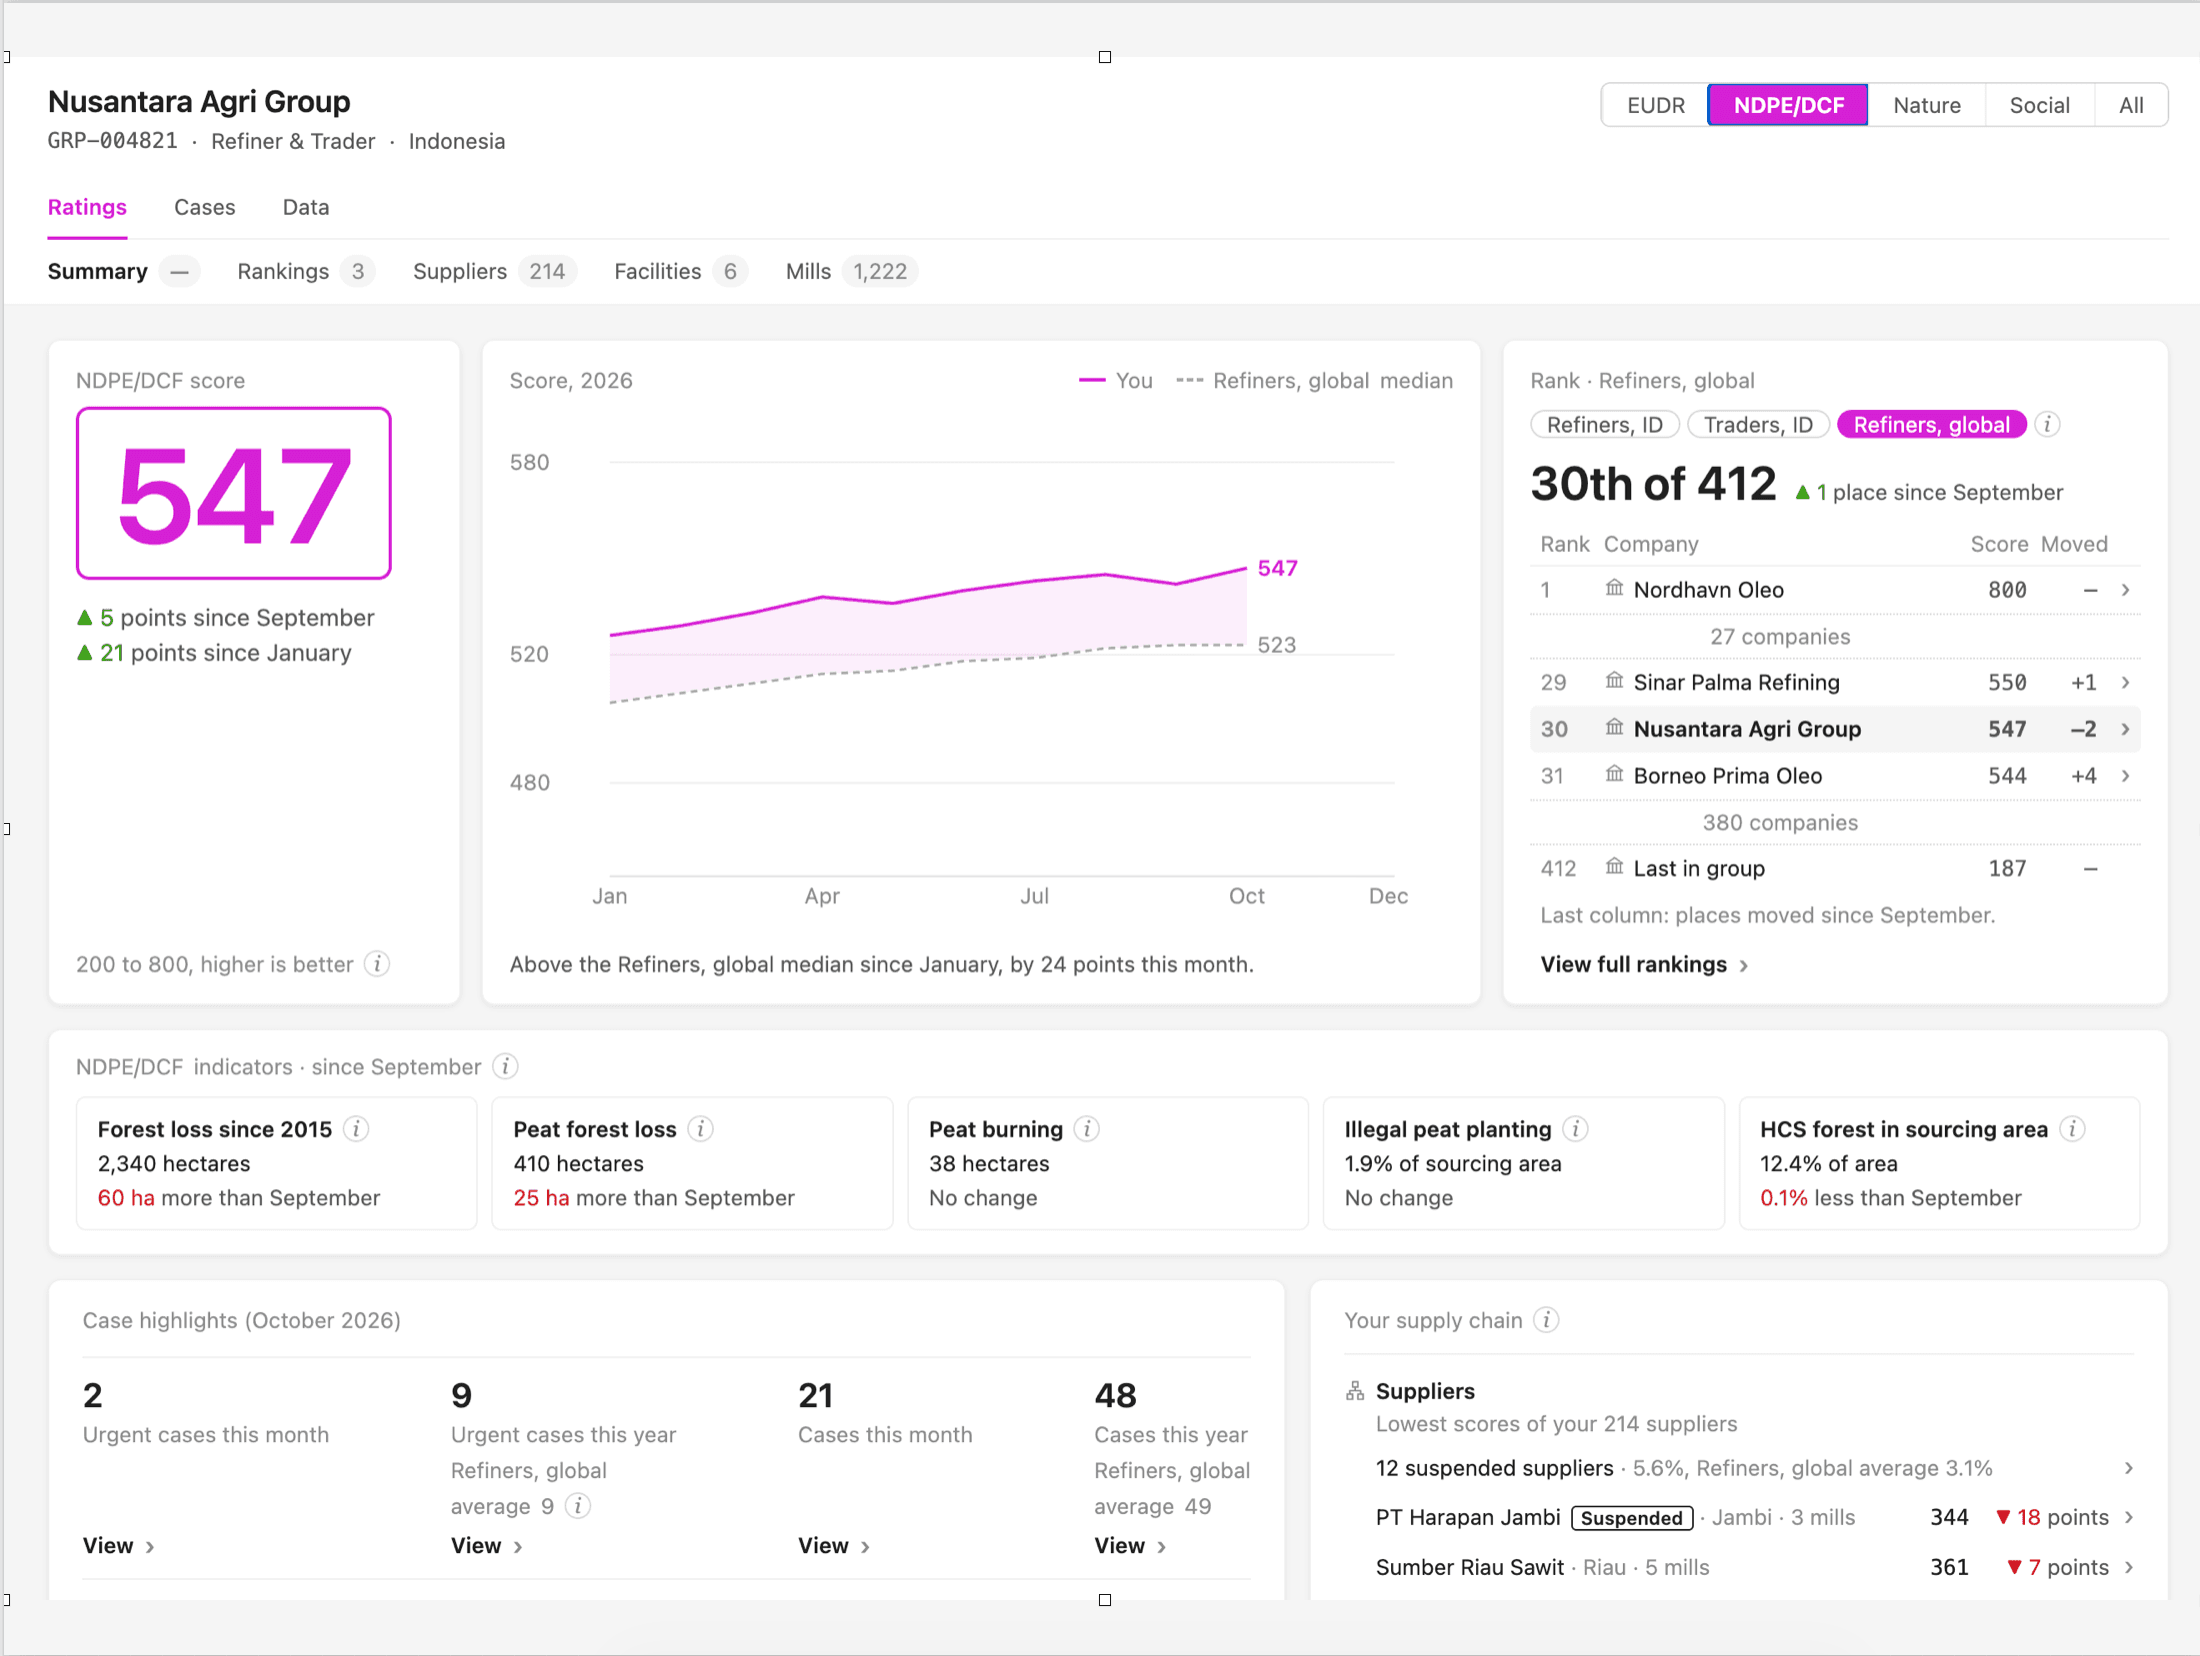Viewport: 2200px width, 1656px height.
Task: Select the NDPE/DCF filter
Action: [1788, 105]
